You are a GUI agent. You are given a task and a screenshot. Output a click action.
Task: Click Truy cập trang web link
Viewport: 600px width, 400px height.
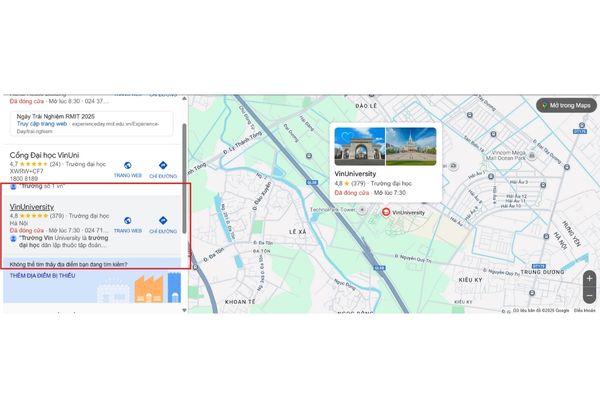[x=42, y=124]
